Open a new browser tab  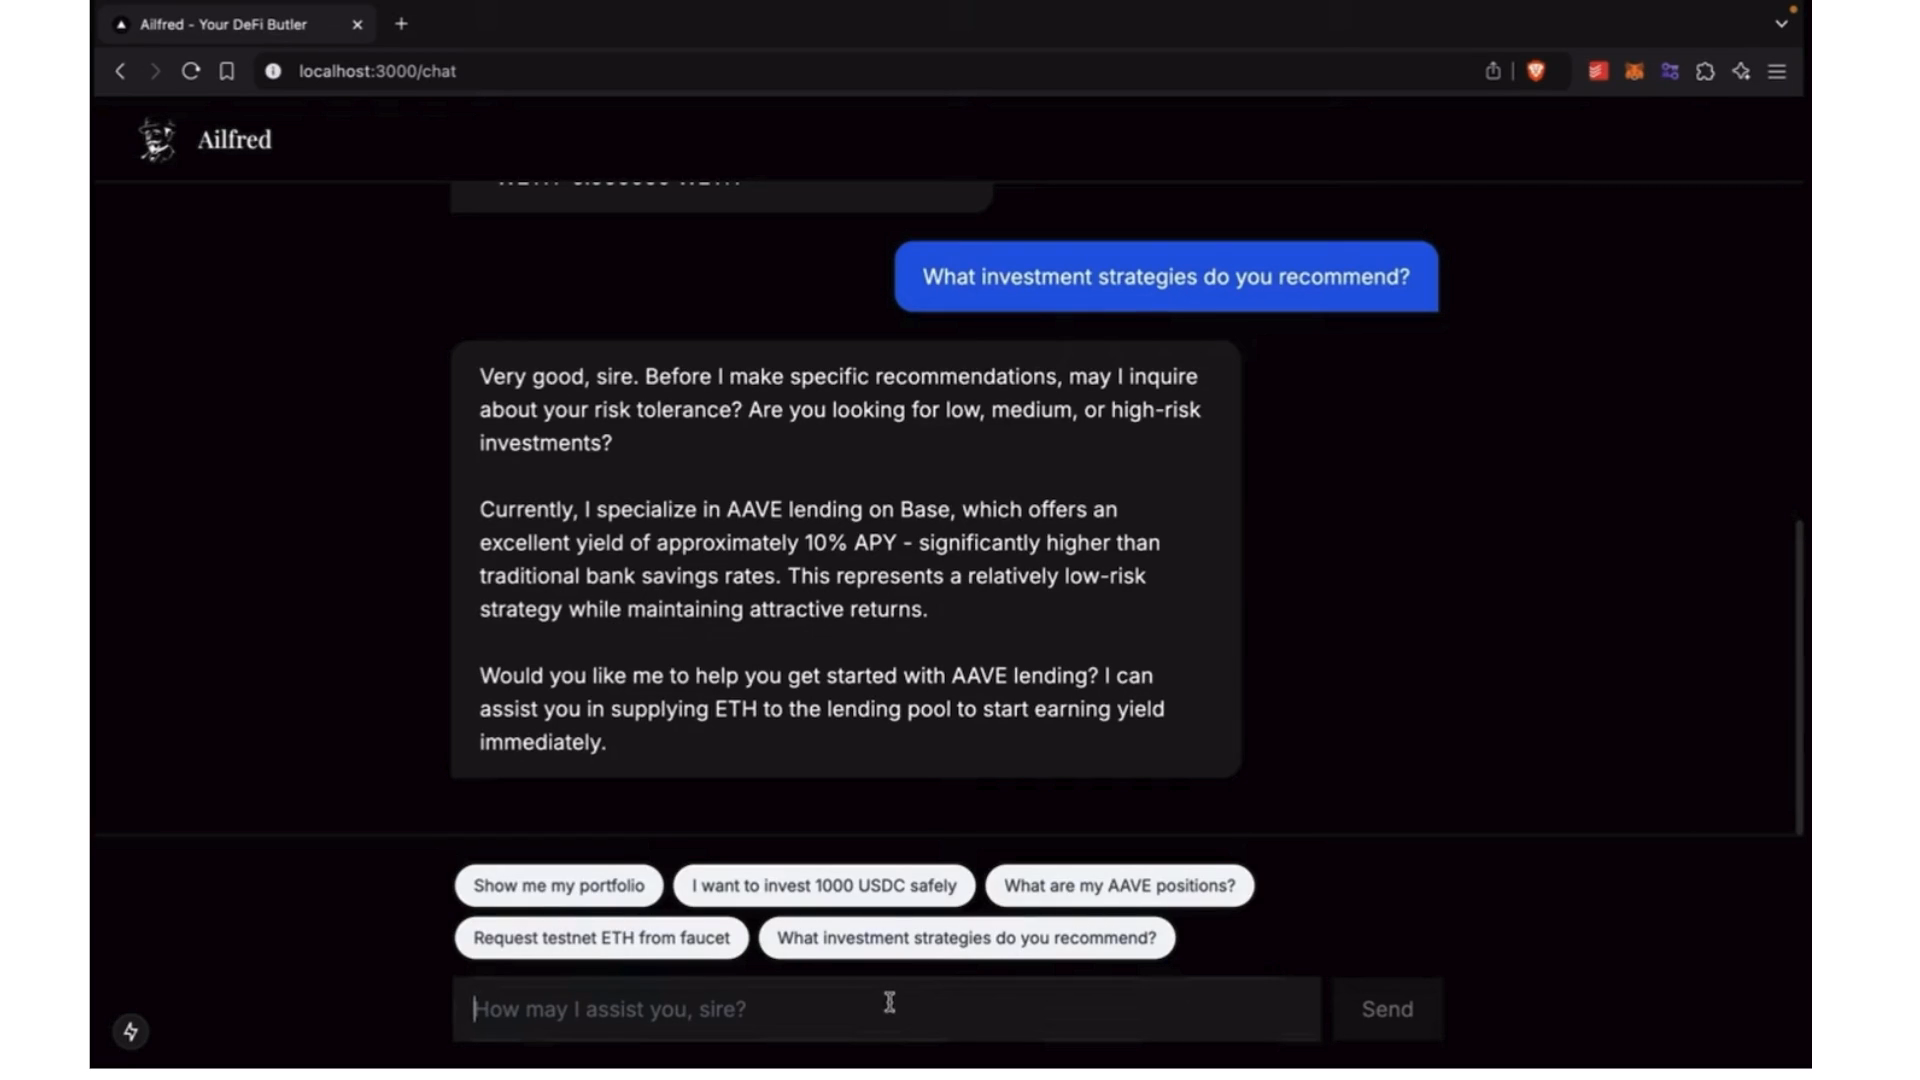(401, 24)
